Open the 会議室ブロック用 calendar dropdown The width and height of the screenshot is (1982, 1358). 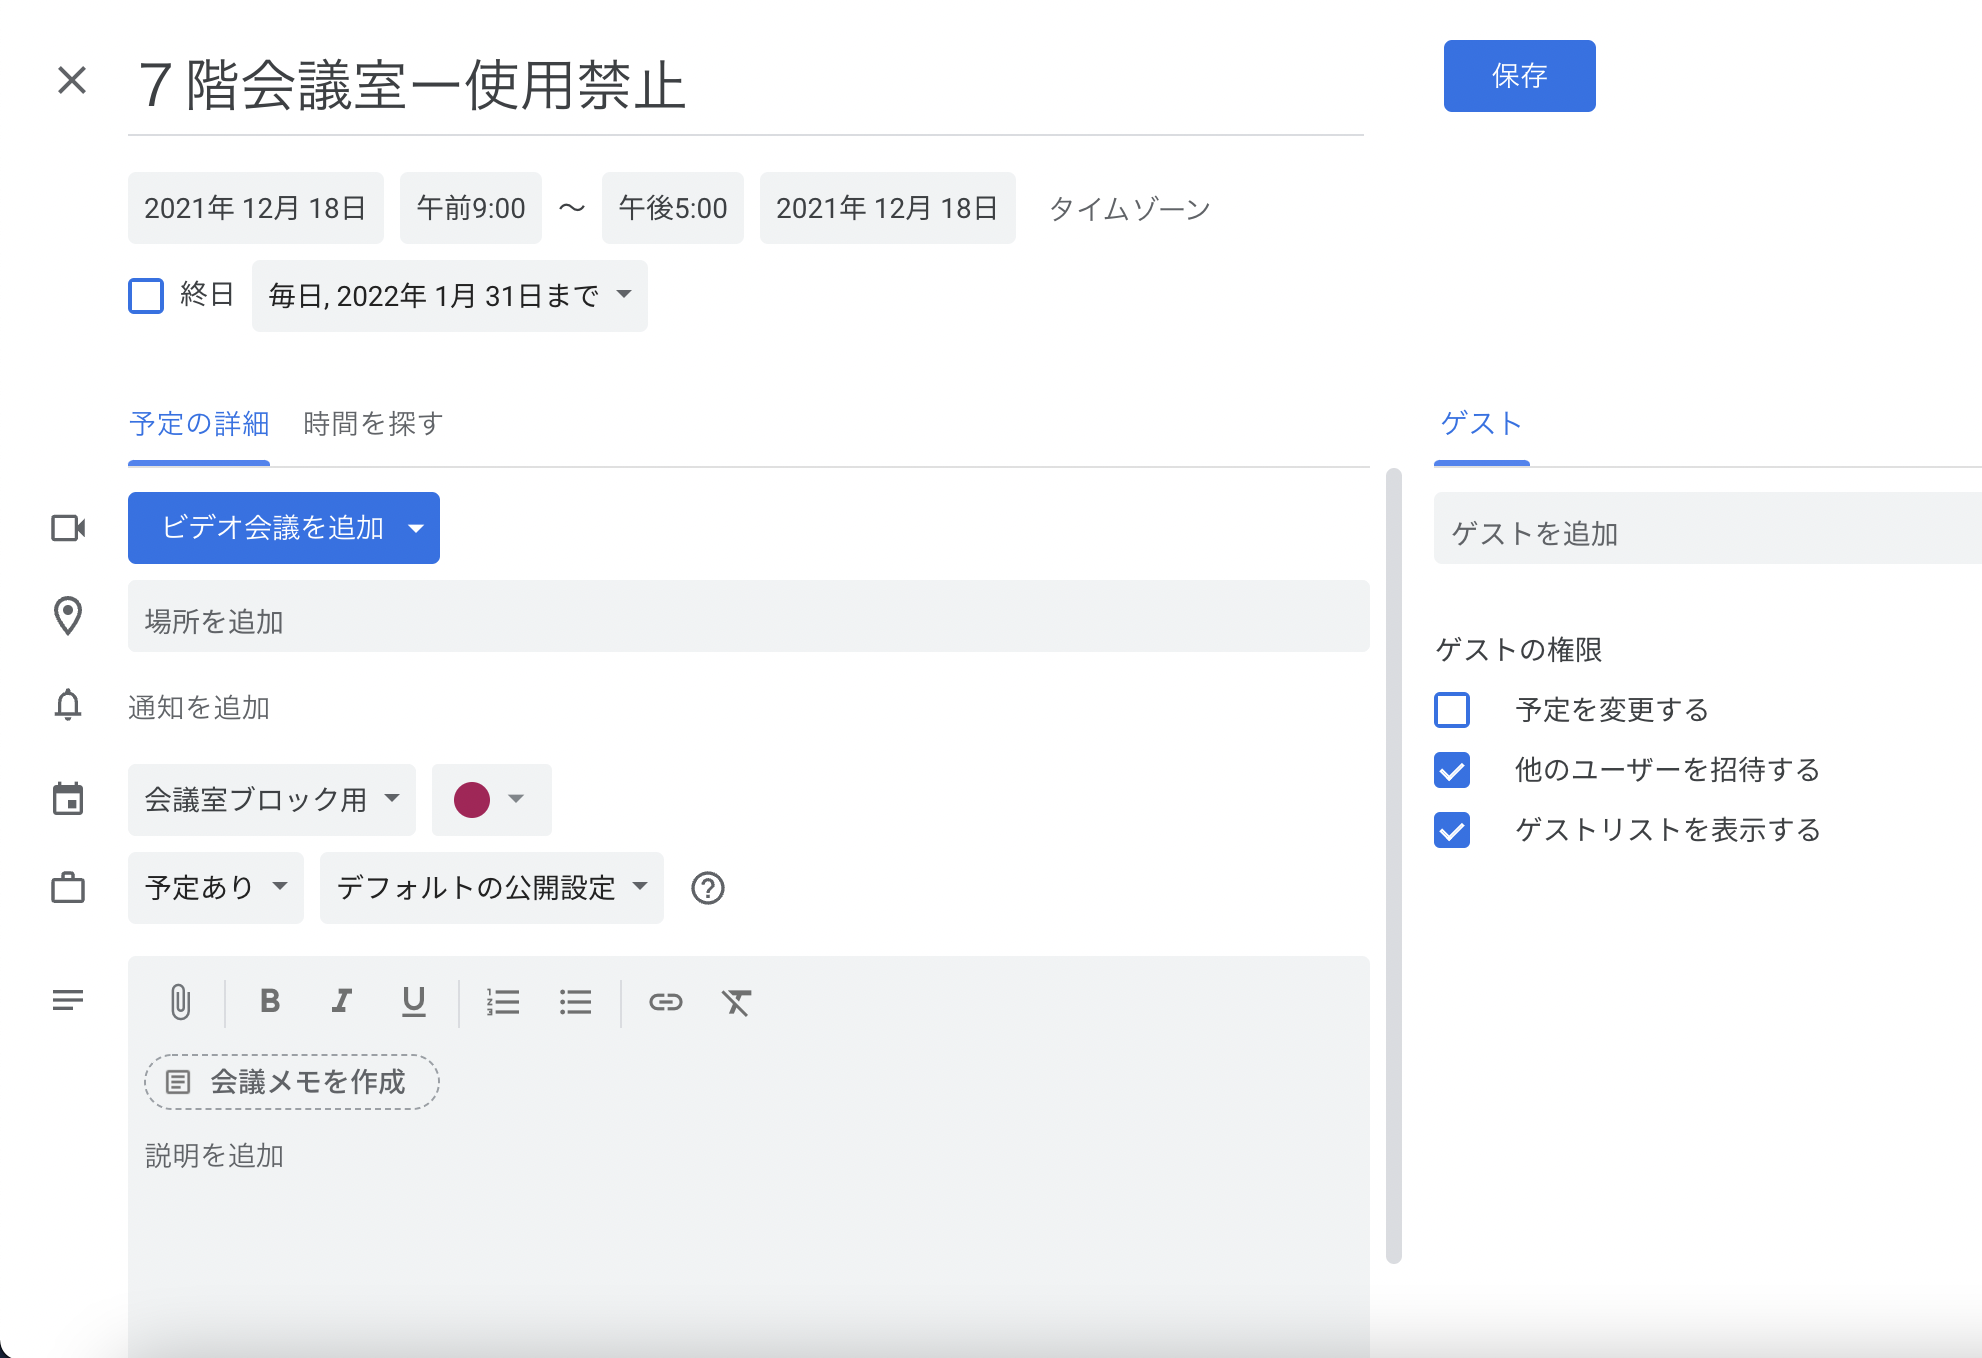(272, 800)
